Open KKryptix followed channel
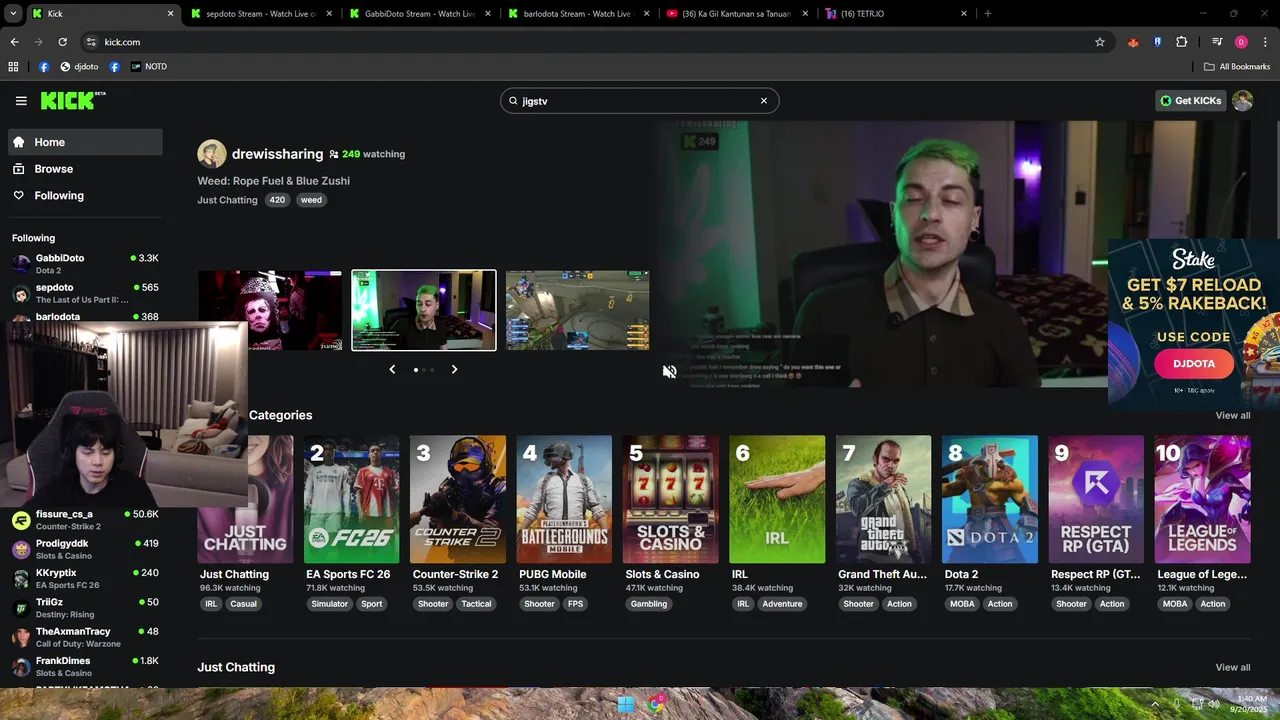Screen dimensions: 1280x720 (85, 579)
